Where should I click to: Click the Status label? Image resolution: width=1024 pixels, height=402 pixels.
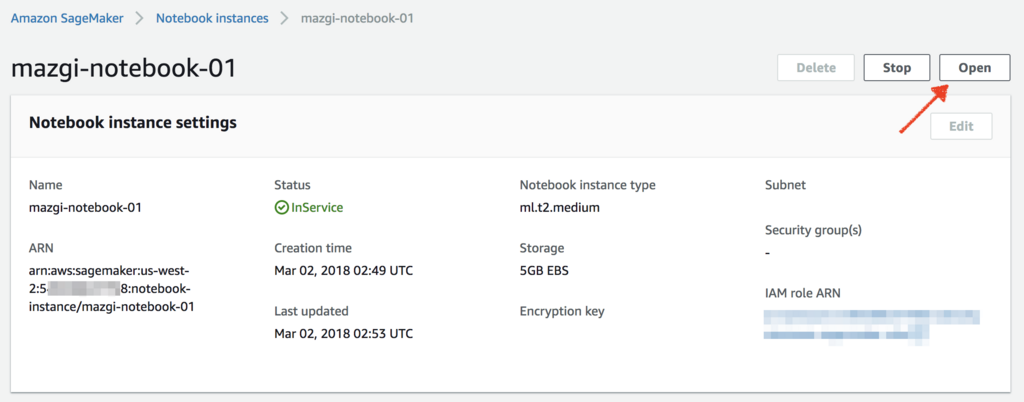292,185
